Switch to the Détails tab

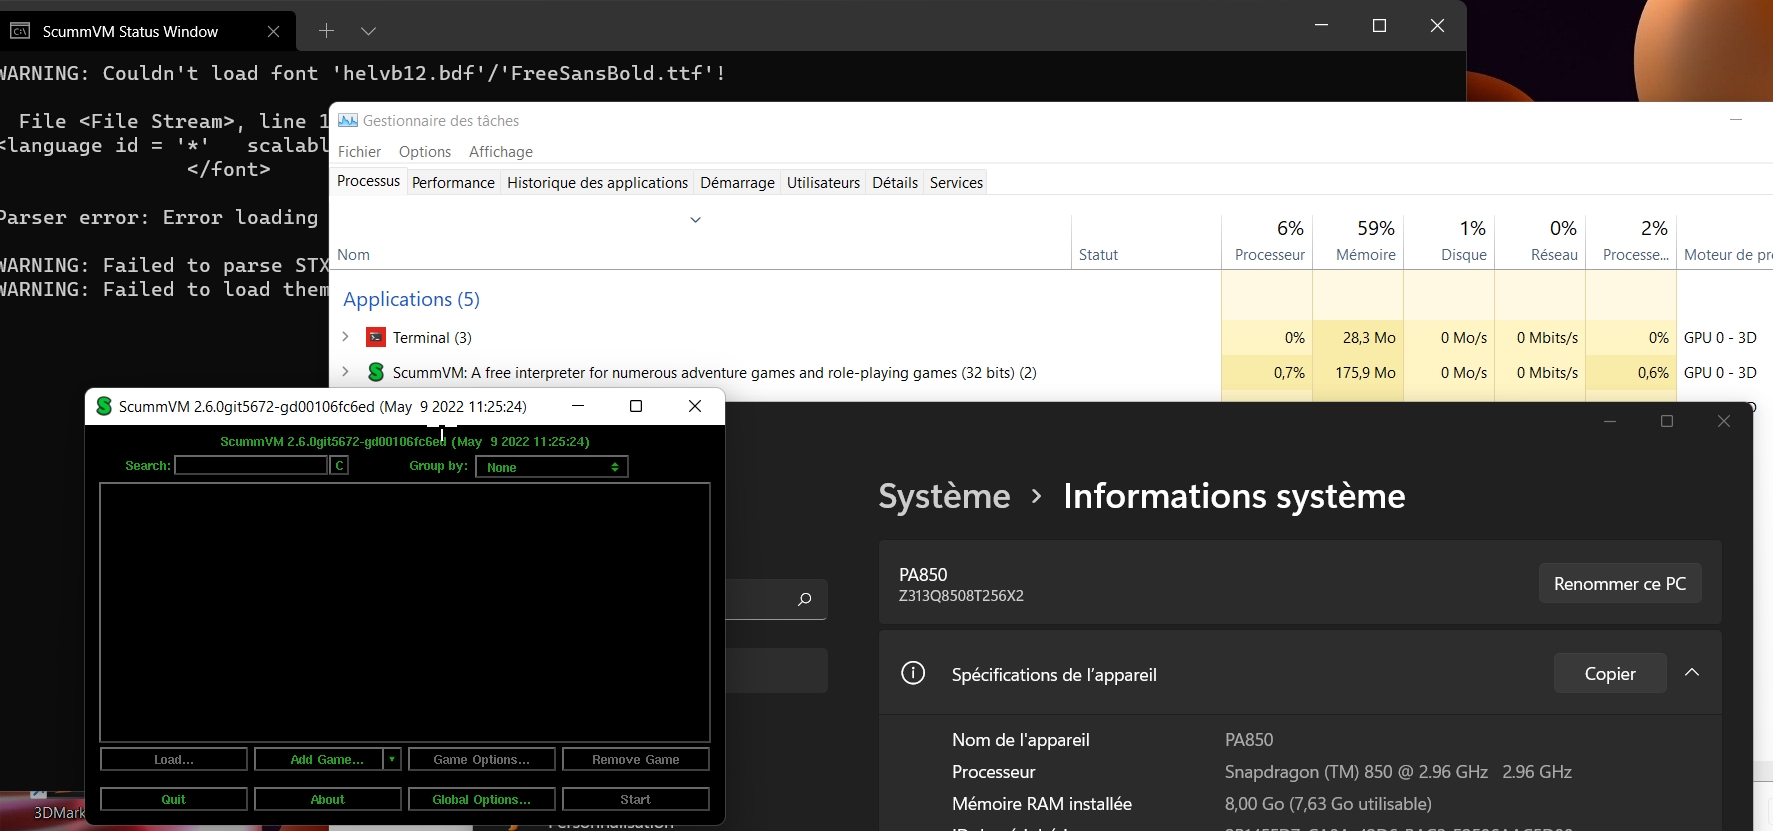895,183
